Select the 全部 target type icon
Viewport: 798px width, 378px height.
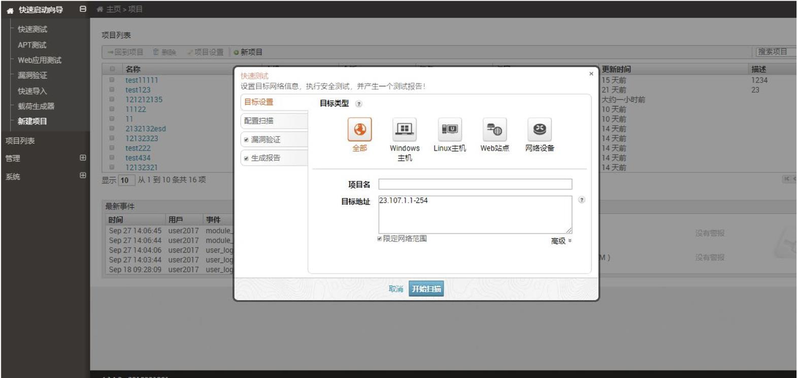click(x=359, y=130)
